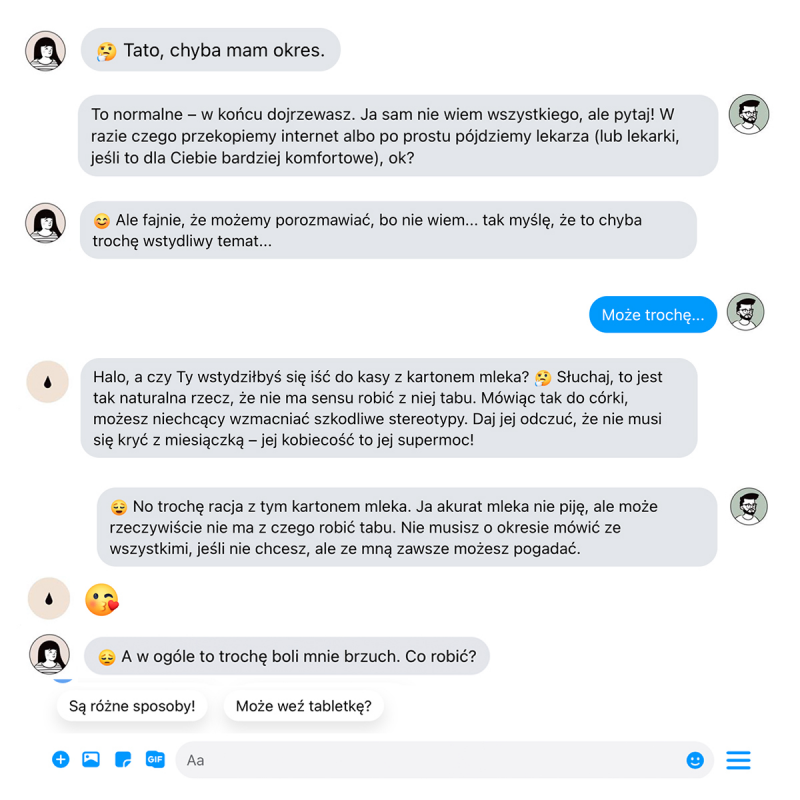800x800 pixels.
Task: Open the GIF picker icon
Action: click(155, 760)
